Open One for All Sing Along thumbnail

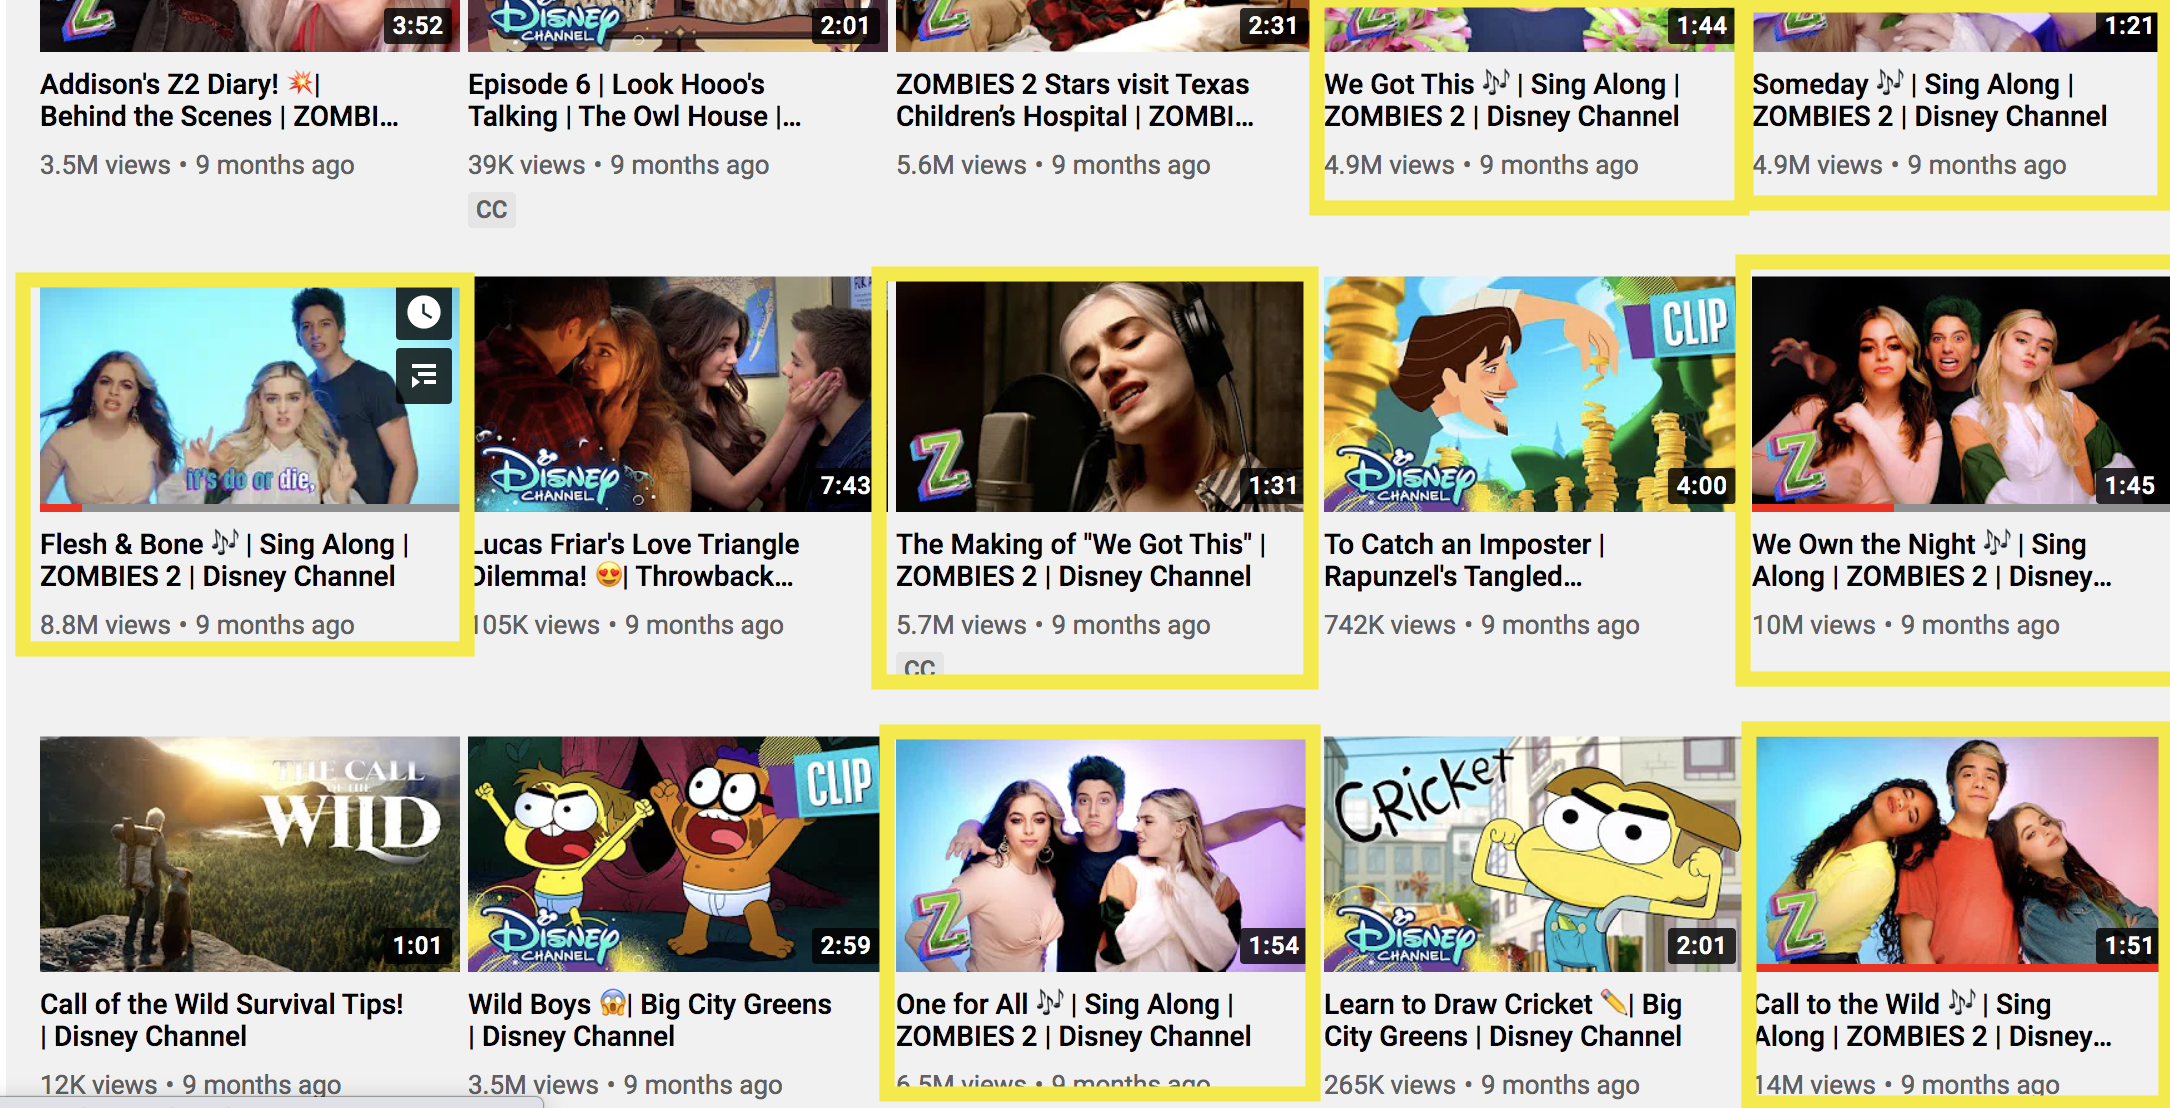pyautogui.click(x=1098, y=855)
